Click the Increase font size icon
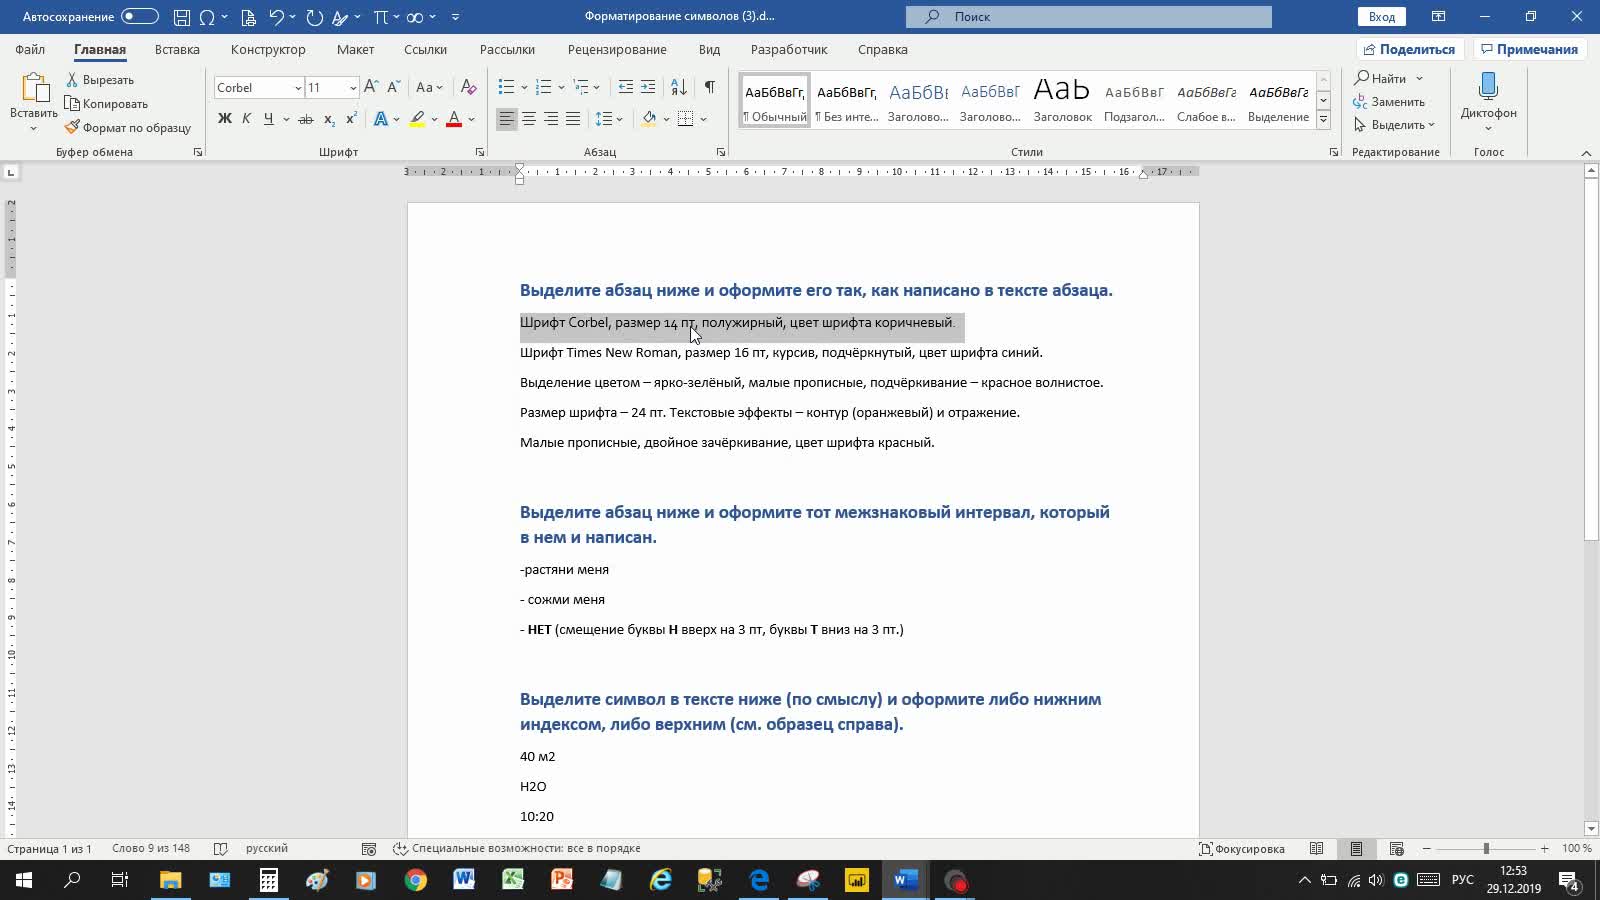Image resolution: width=1600 pixels, height=900 pixels. click(371, 87)
